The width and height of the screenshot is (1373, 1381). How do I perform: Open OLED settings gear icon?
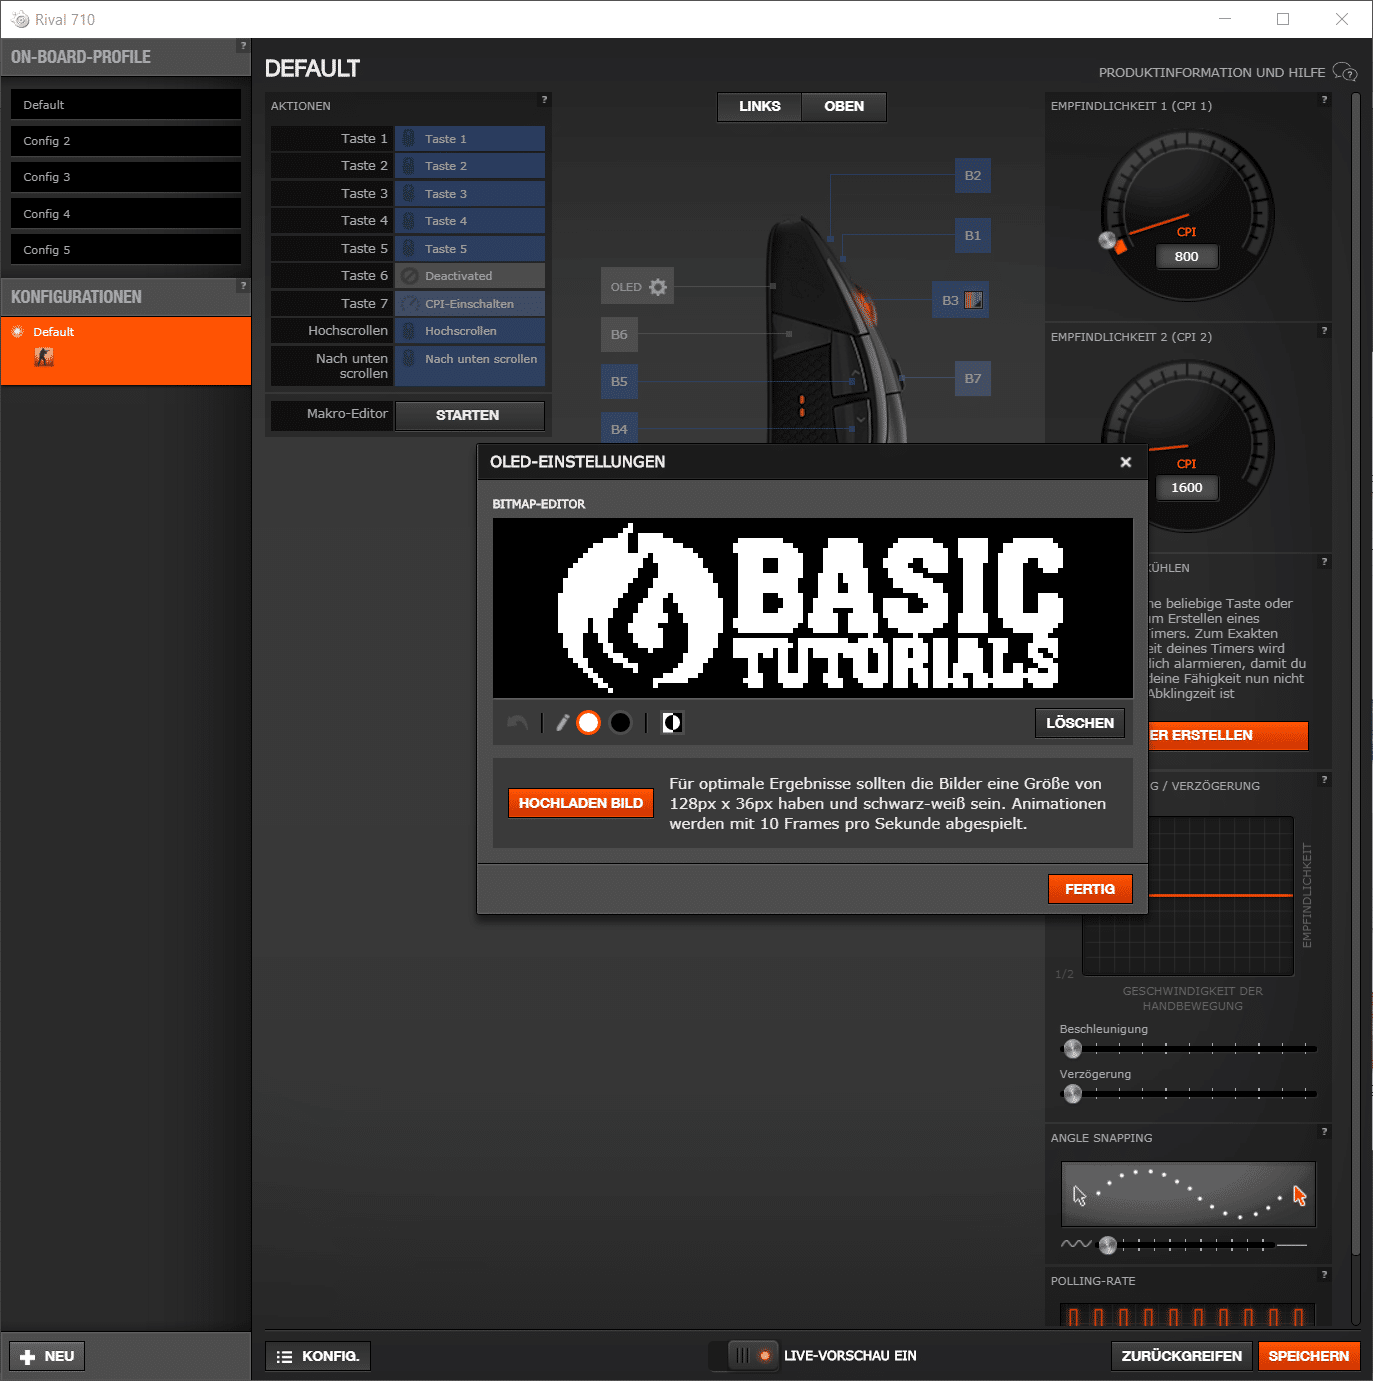pyautogui.click(x=657, y=287)
